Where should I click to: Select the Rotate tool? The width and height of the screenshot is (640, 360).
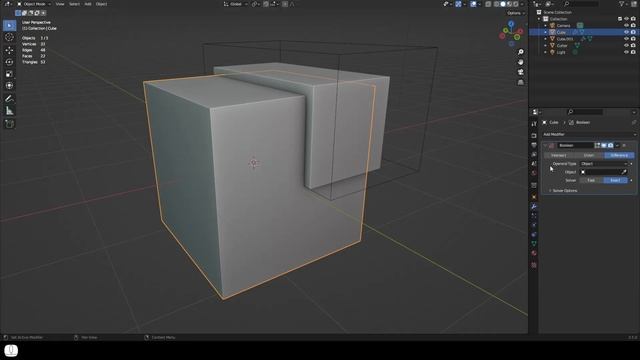coord(9,62)
